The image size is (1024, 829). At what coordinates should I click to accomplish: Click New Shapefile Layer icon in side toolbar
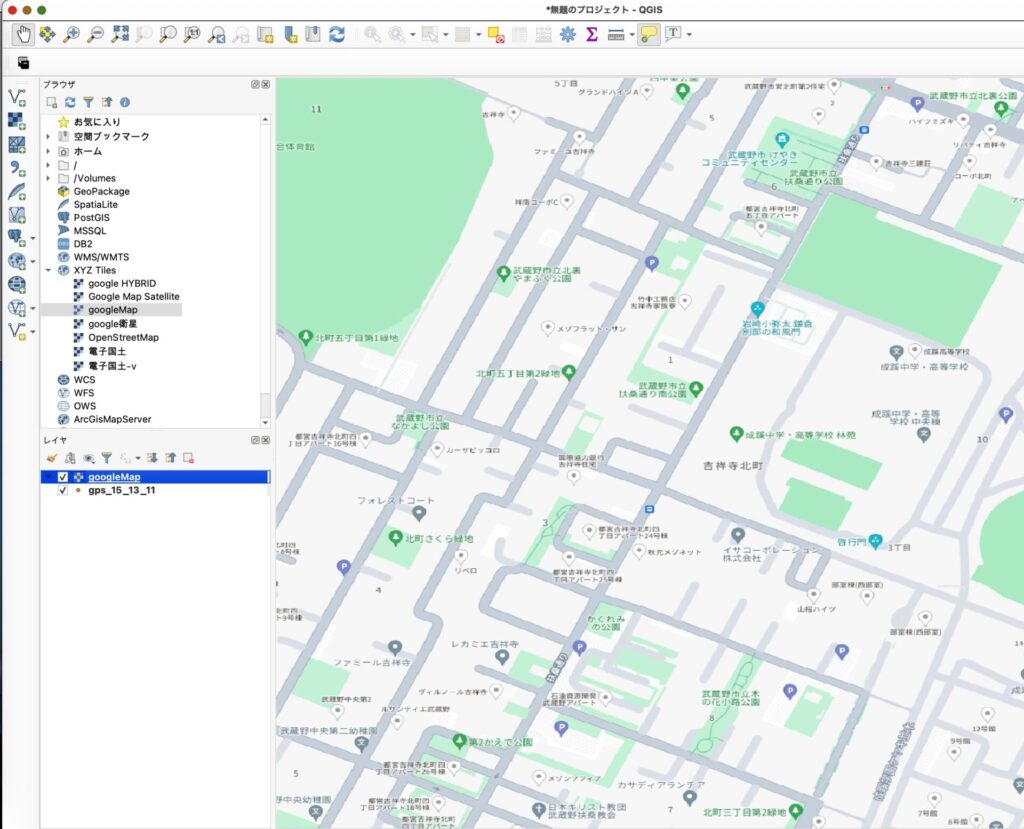click(17, 331)
